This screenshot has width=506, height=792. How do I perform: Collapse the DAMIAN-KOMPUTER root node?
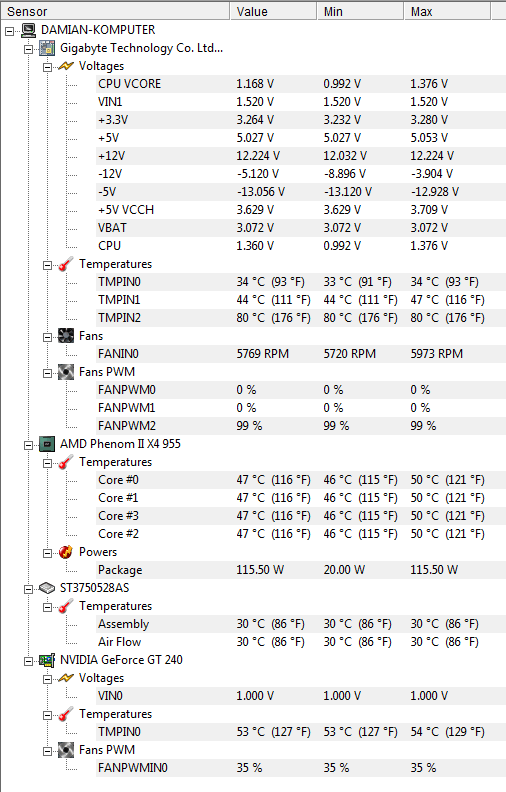tap(10, 31)
